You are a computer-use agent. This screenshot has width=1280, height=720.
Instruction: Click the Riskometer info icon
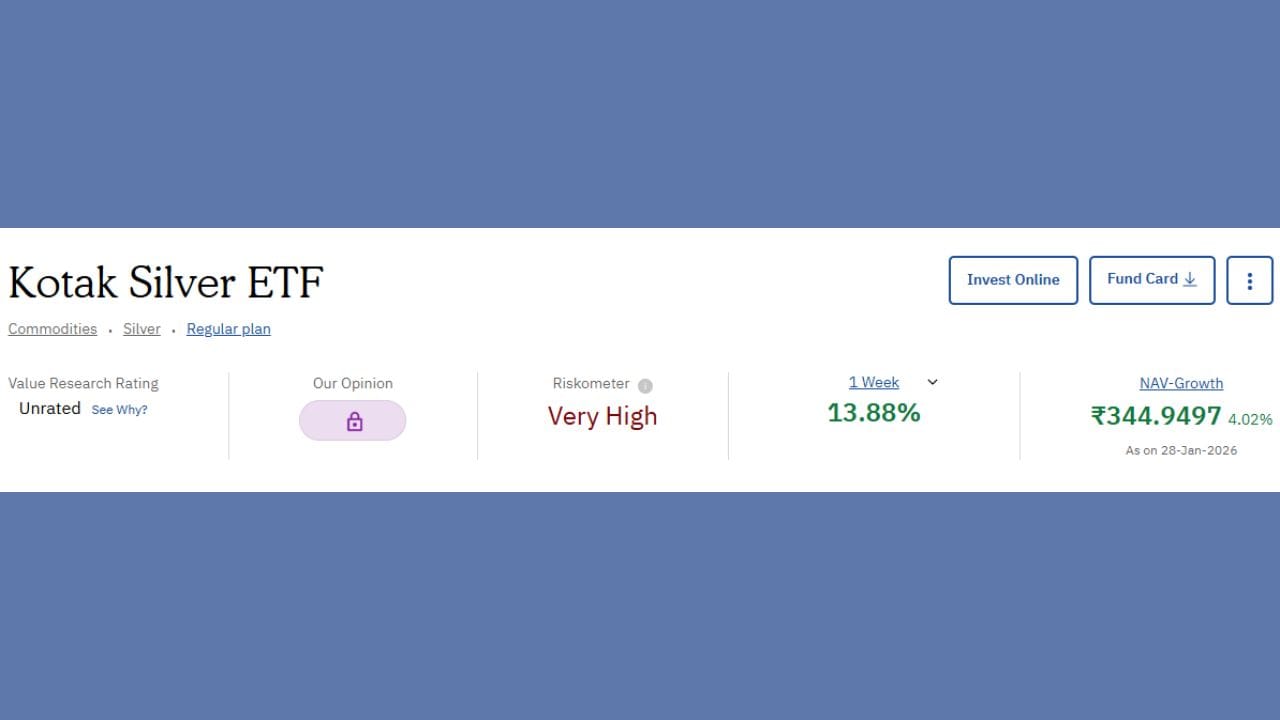[x=645, y=384]
